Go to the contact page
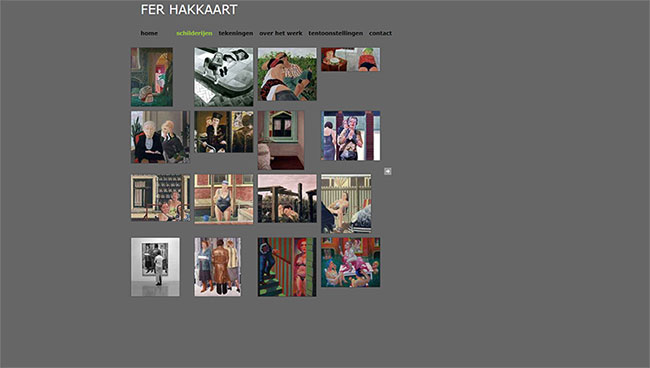The width and height of the screenshot is (650, 368). (380, 33)
